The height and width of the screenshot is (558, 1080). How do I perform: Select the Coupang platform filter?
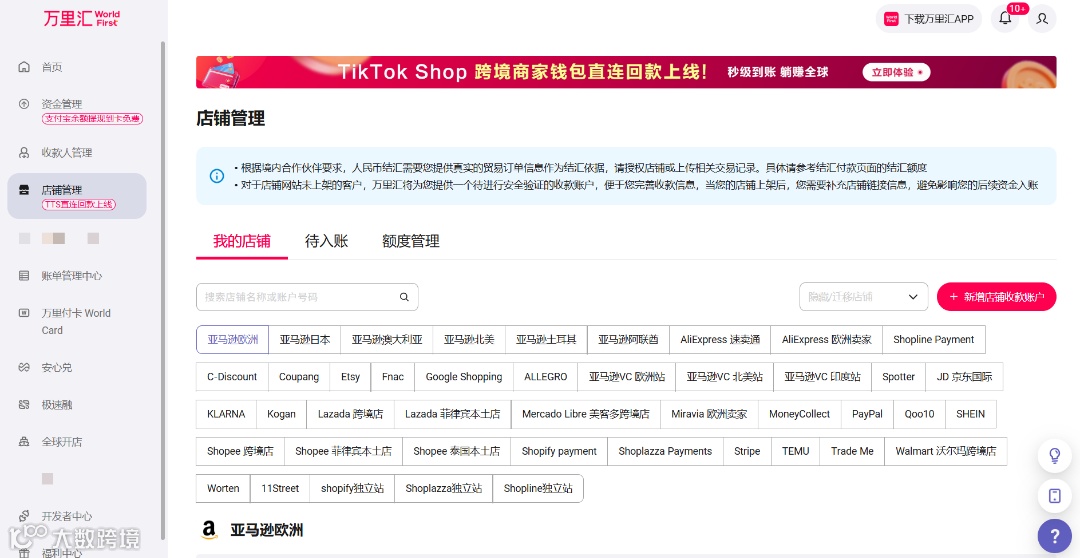(x=299, y=377)
